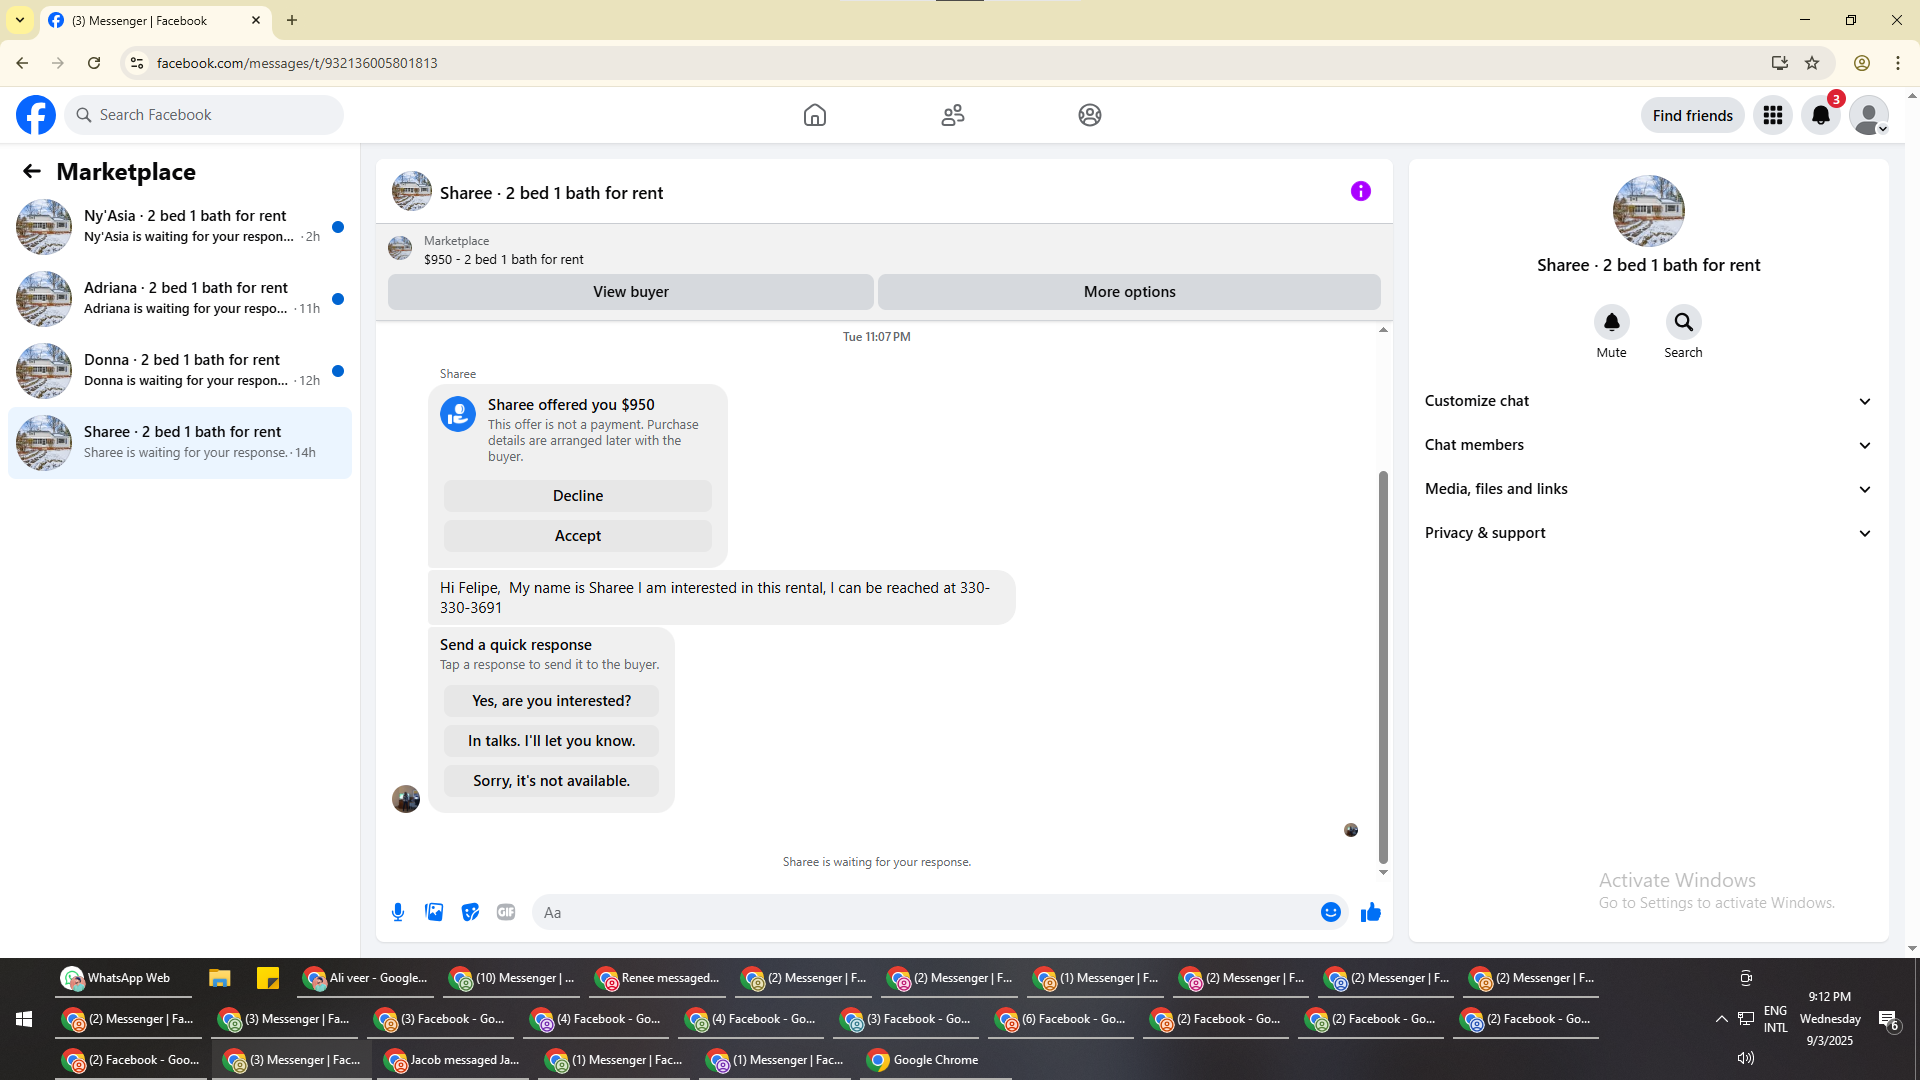The width and height of the screenshot is (1920, 1080).
Task: Expand Privacy & support section
Action: coord(1649,533)
